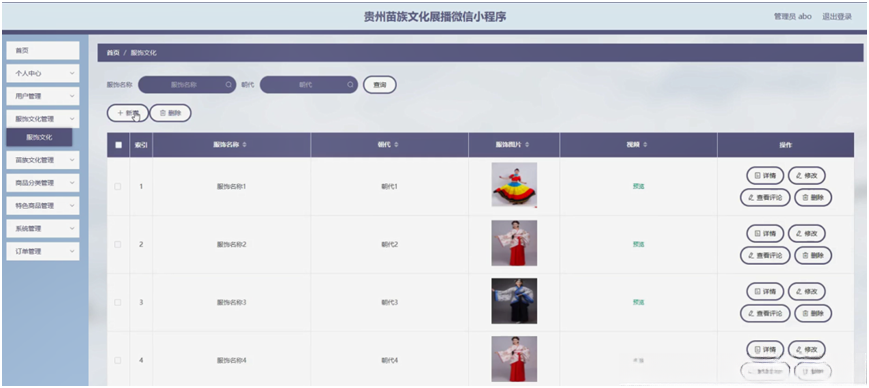The image size is (869, 388).
Task: Click 删除 for row 服饰名称3
Action: pyautogui.click(x=813, y=314)
